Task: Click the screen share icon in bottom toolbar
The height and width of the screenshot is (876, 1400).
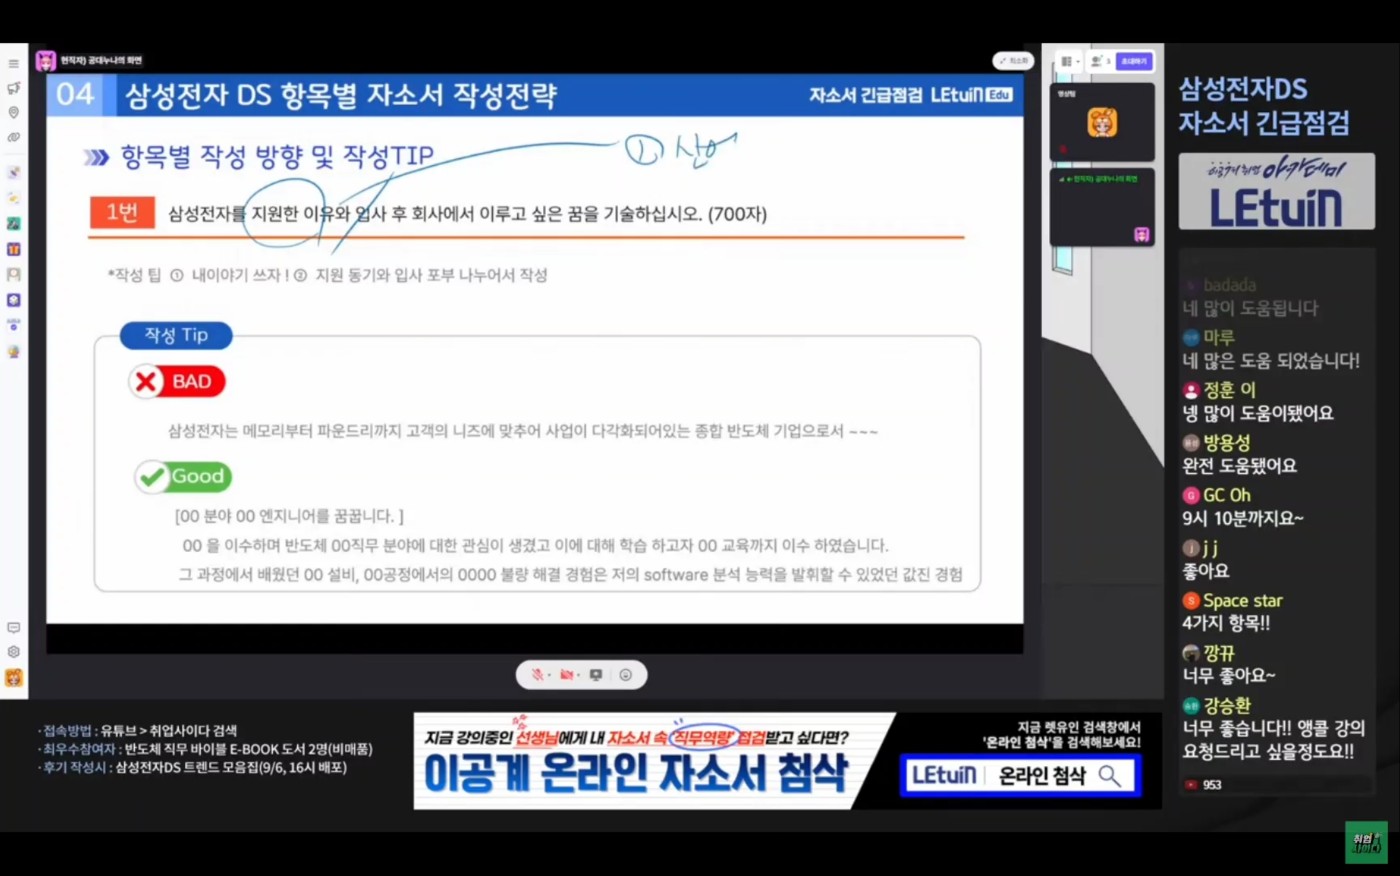Action: pyautogui.click(x=596, y=675)
